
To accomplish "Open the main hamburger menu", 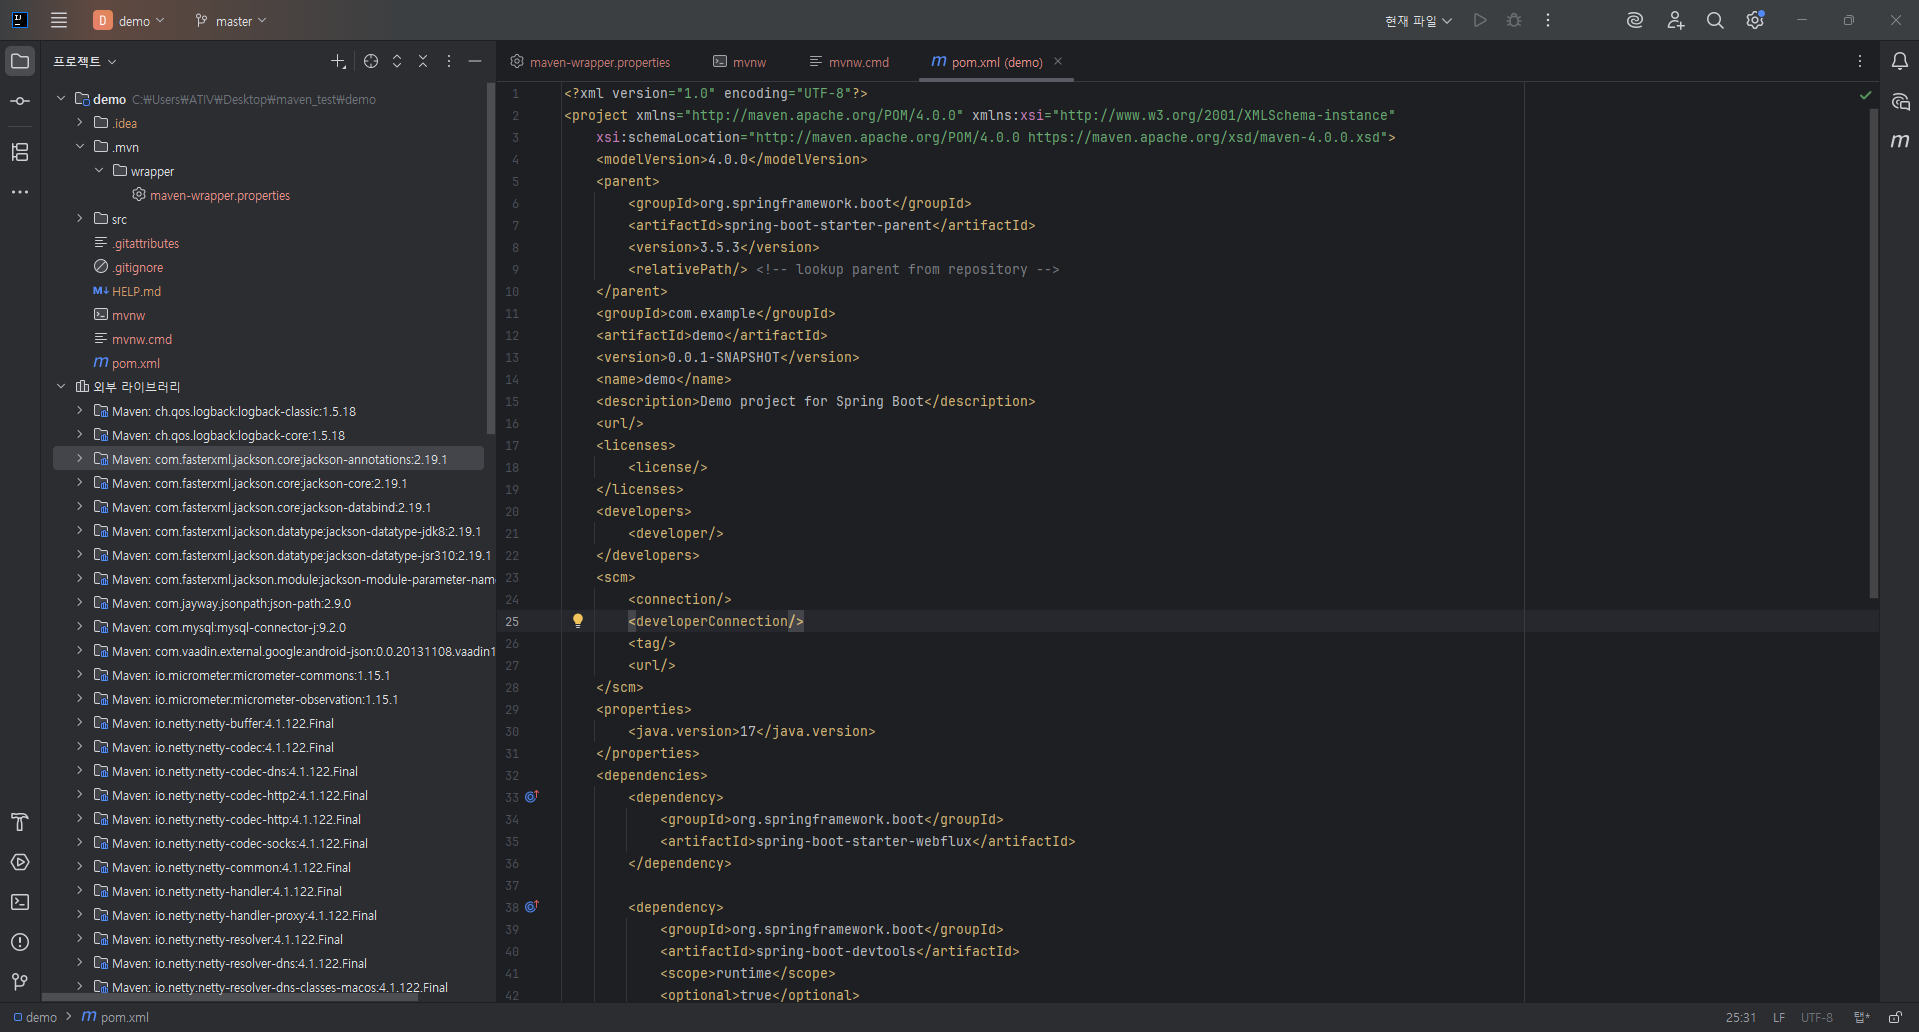I will [59, 20].
